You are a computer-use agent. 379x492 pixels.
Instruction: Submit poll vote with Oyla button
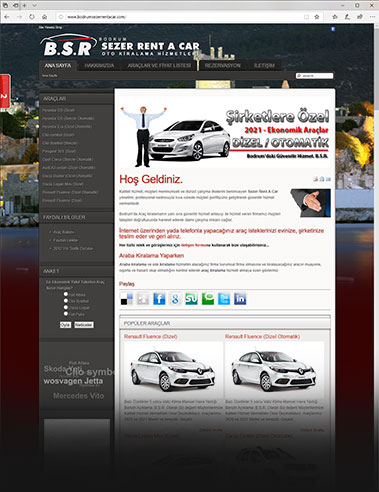click(65, 325)
